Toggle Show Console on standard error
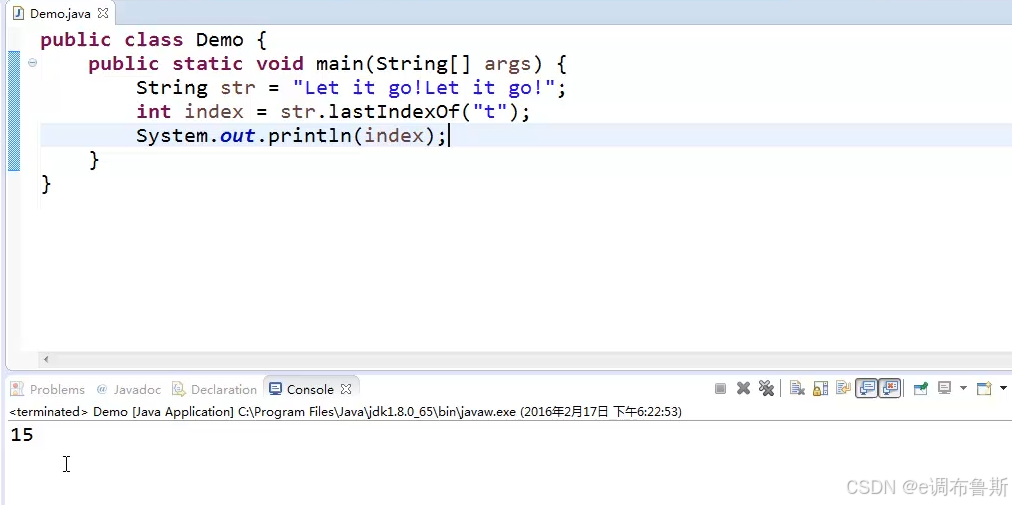The width and height of the screenshot is (1012, 505). (x=890, y=388)
